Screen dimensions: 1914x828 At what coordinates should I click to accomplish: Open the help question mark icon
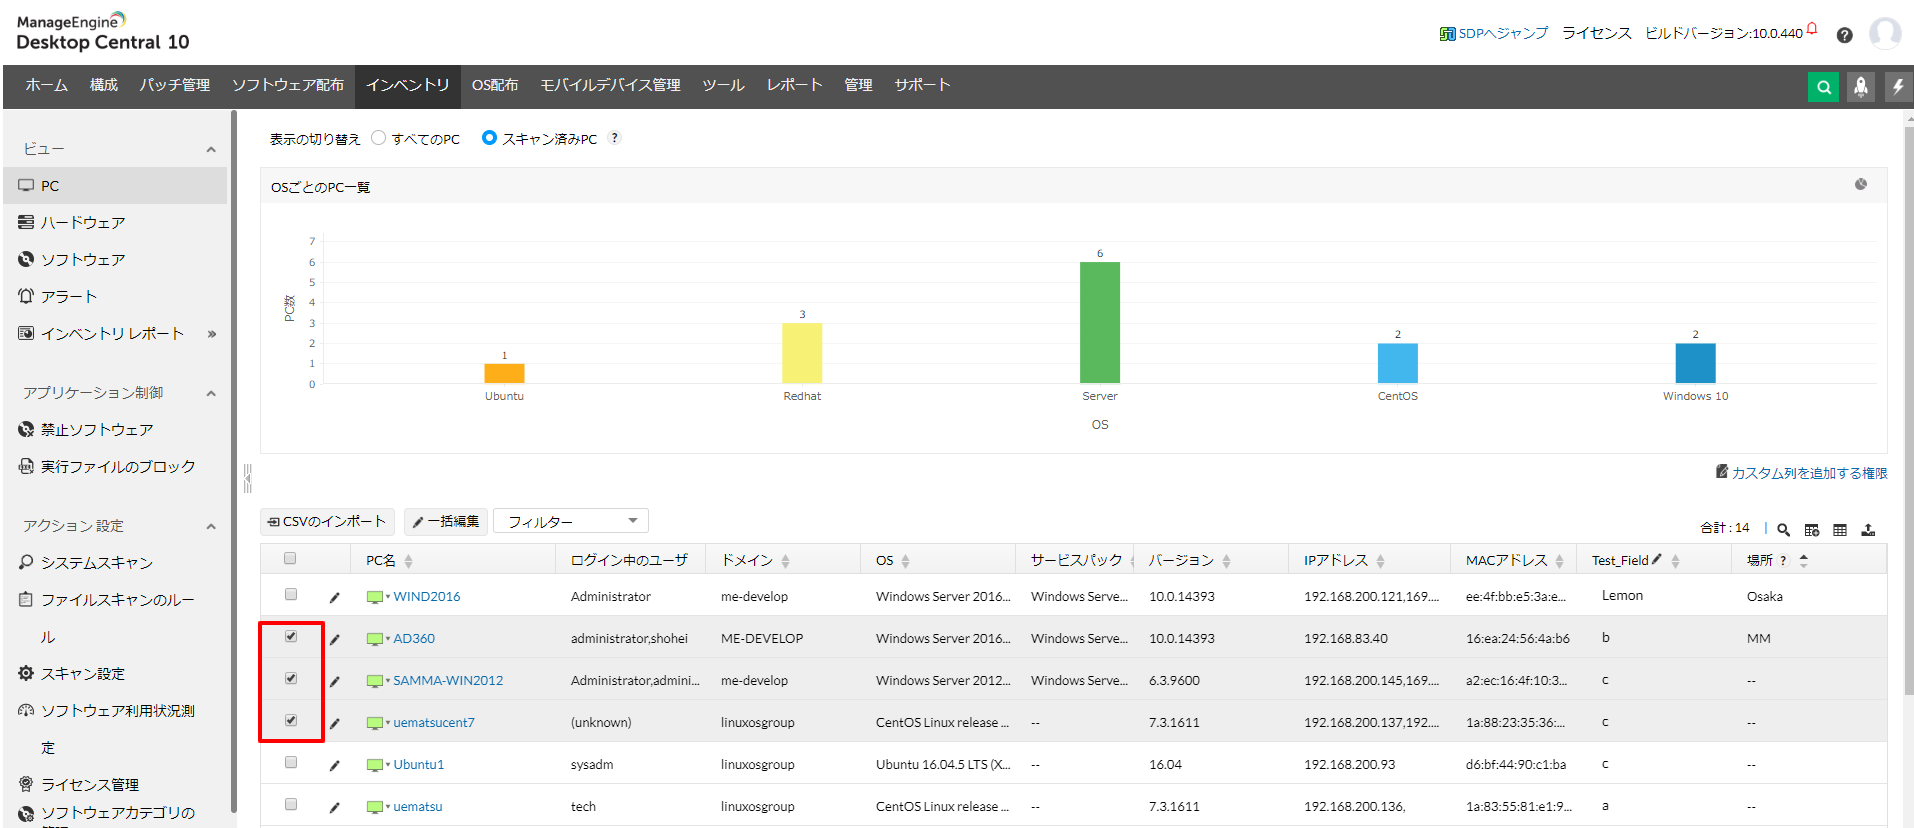click(1844, 35)
